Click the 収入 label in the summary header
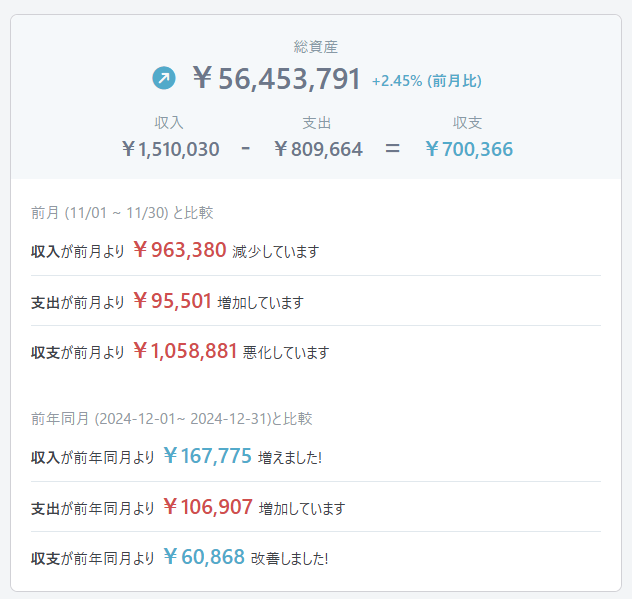The width and height of the screenshot is (632, 599). 169,123
